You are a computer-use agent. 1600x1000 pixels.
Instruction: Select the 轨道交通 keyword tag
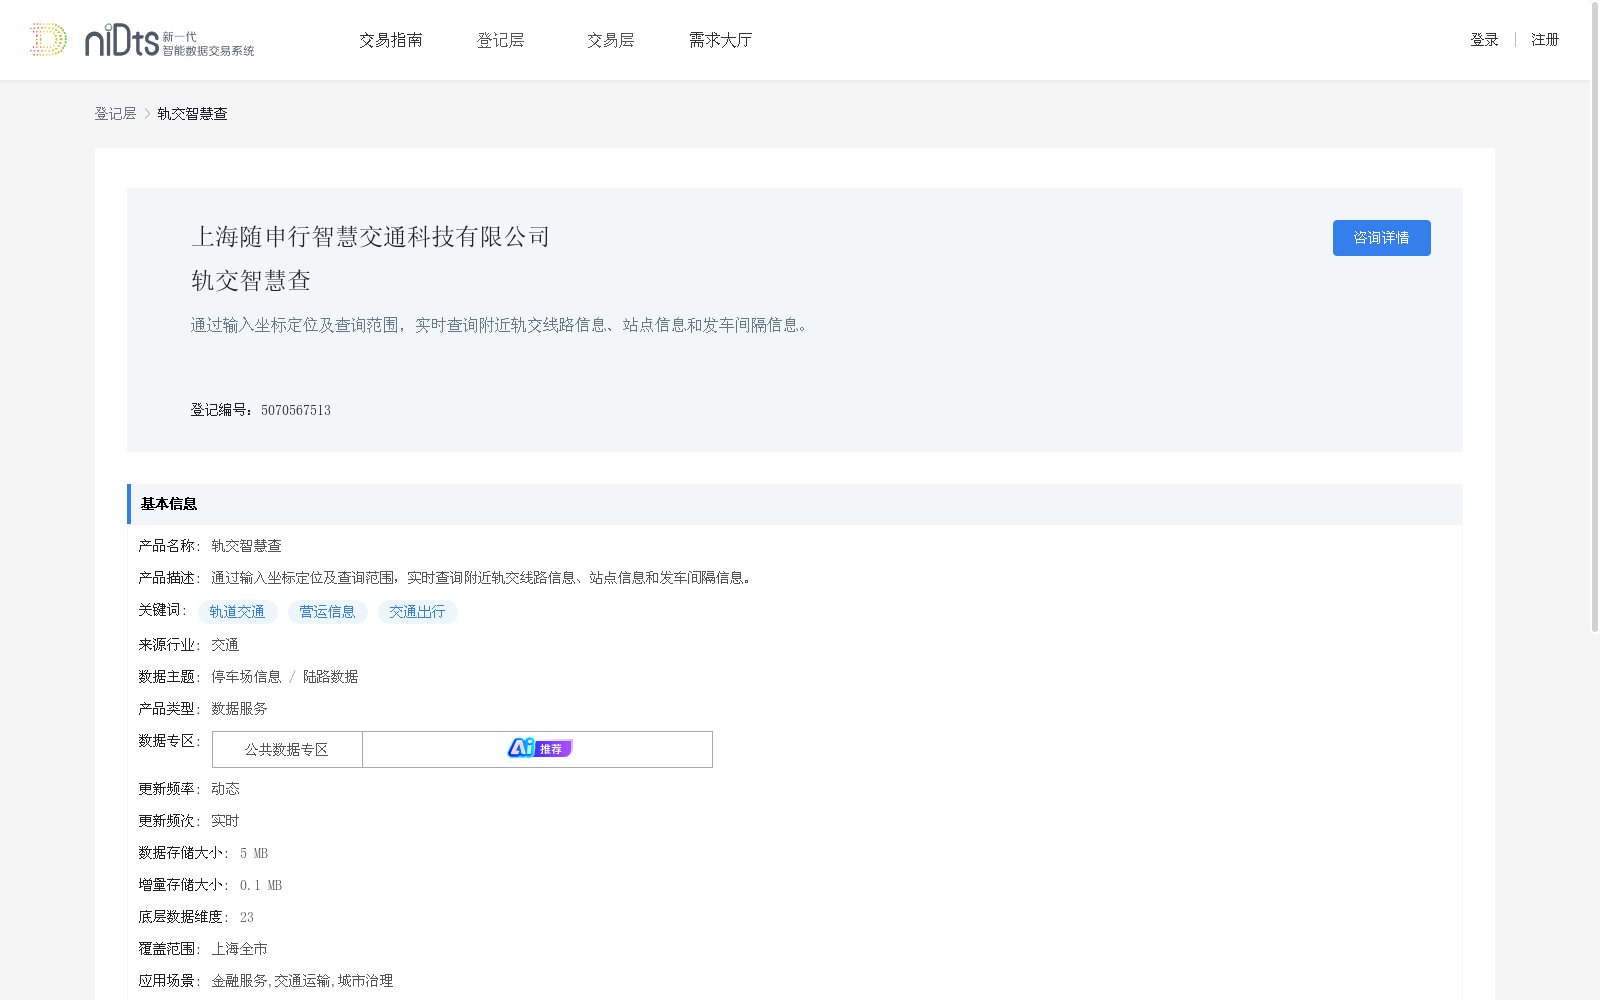coord(237,612)
